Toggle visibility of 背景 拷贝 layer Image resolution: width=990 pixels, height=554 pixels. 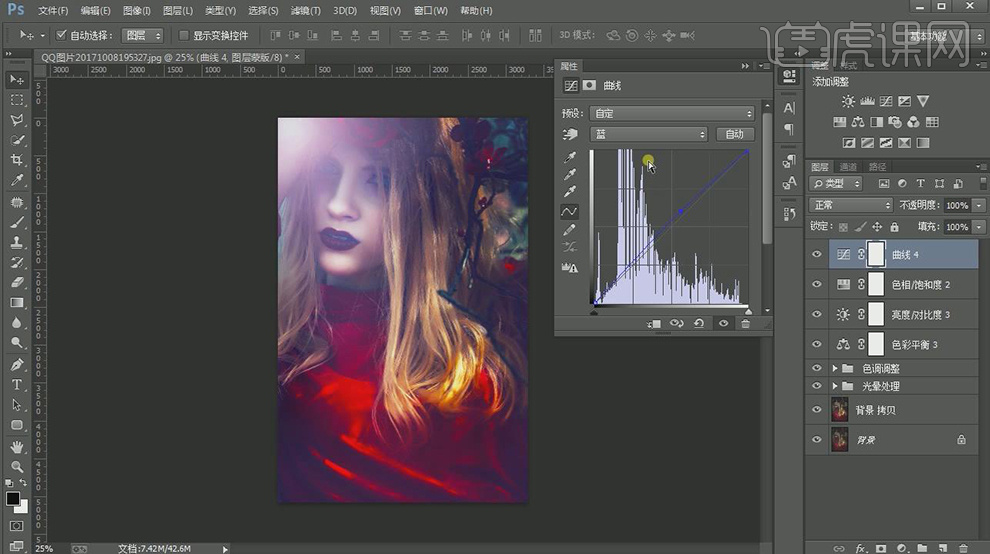pos(817,409)
